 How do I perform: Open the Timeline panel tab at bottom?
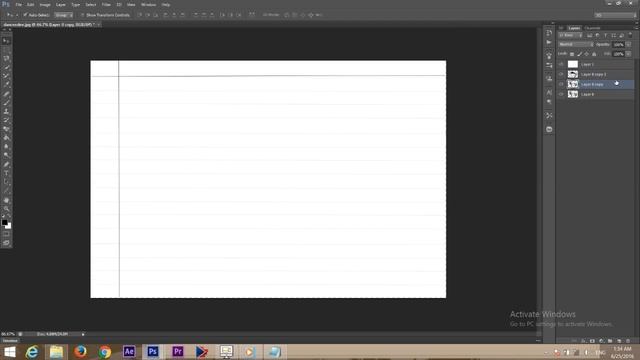(x=10, y=340)
